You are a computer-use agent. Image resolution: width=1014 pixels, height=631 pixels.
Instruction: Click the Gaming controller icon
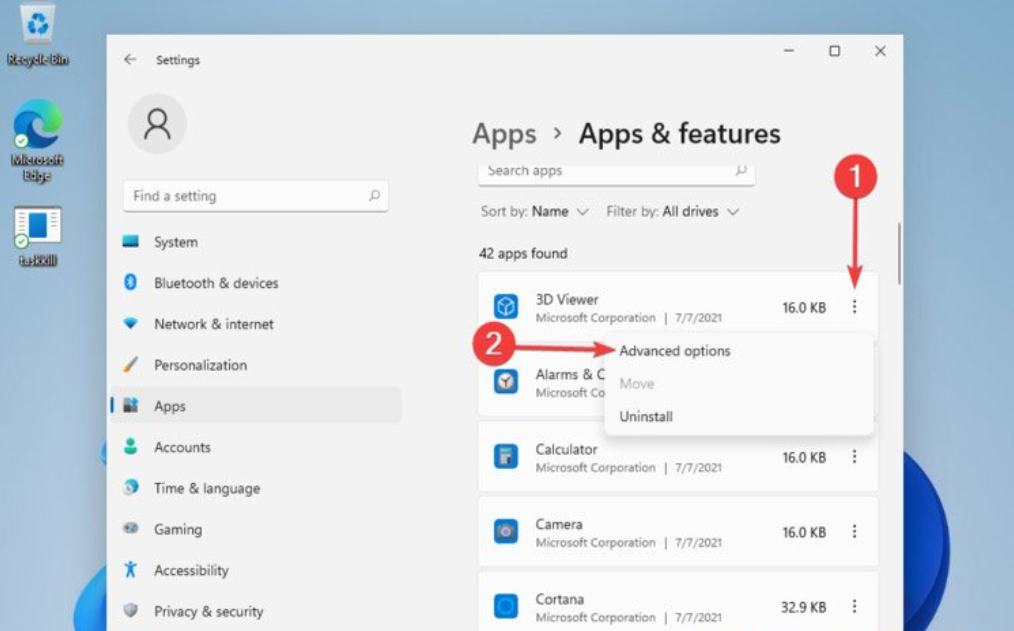[131, 529]
